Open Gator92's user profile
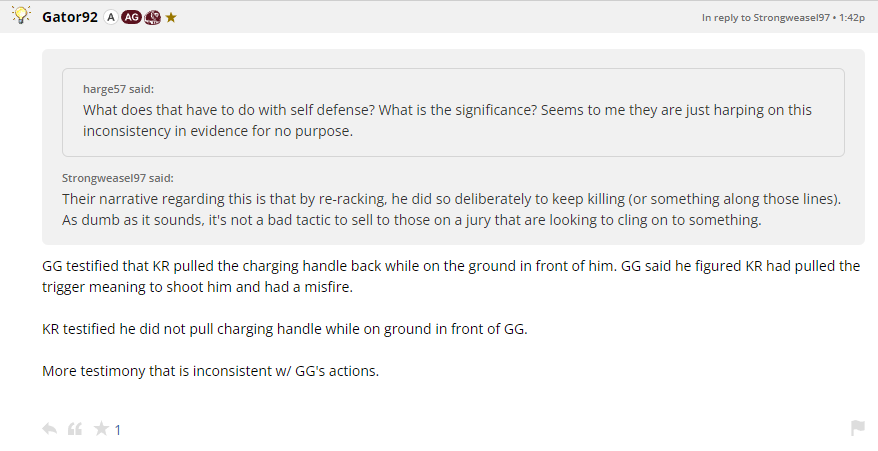The image size is (878, 451). (x=70, y=18)
